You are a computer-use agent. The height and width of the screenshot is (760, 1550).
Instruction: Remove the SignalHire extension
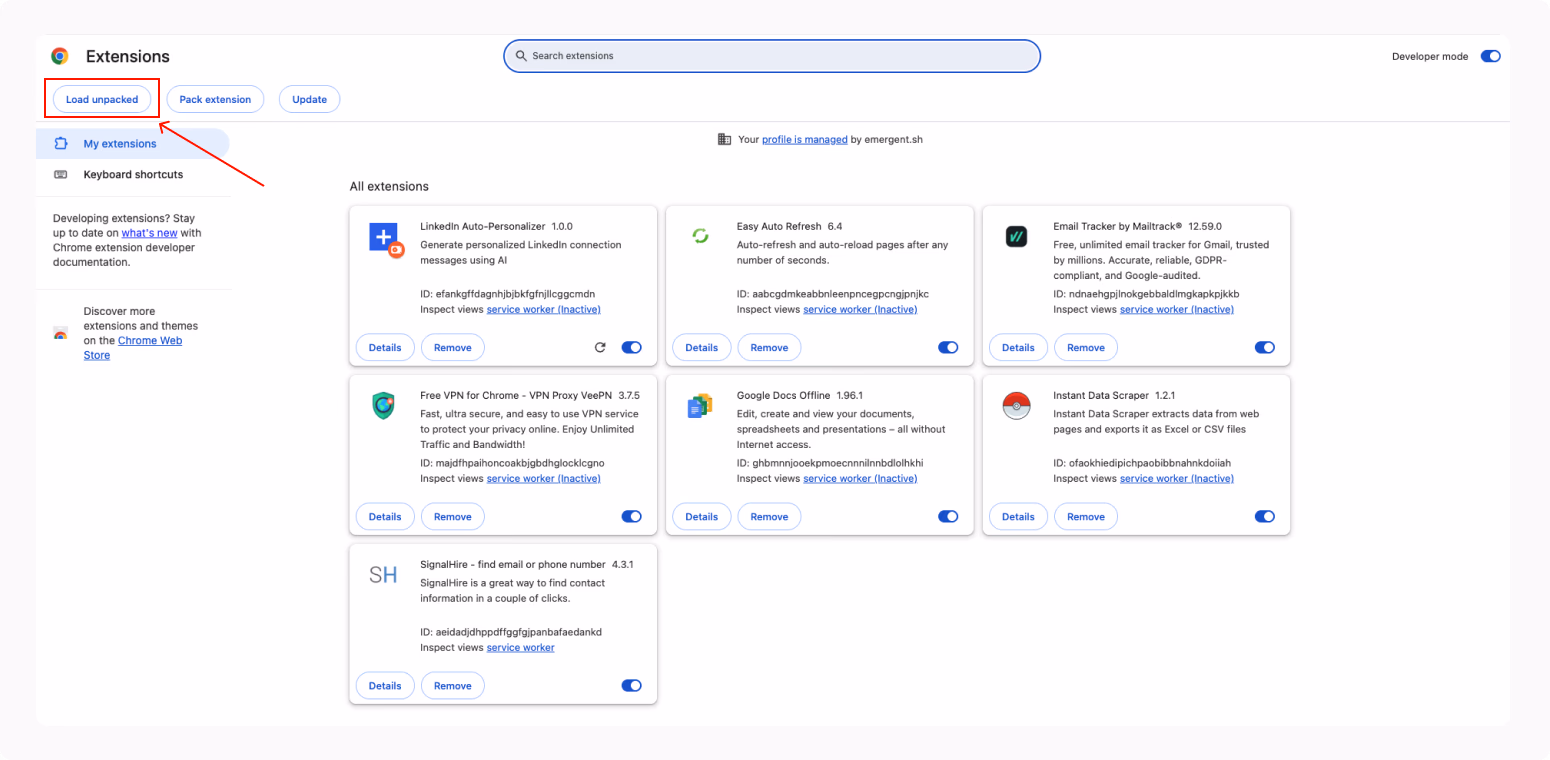click(453, 685)
